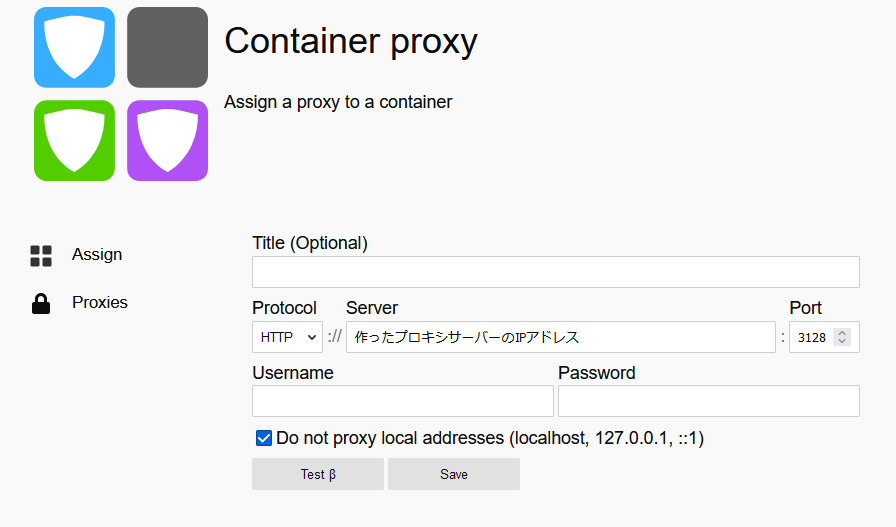
Task: Click the blue shield container icon
Action: point(74,47)
